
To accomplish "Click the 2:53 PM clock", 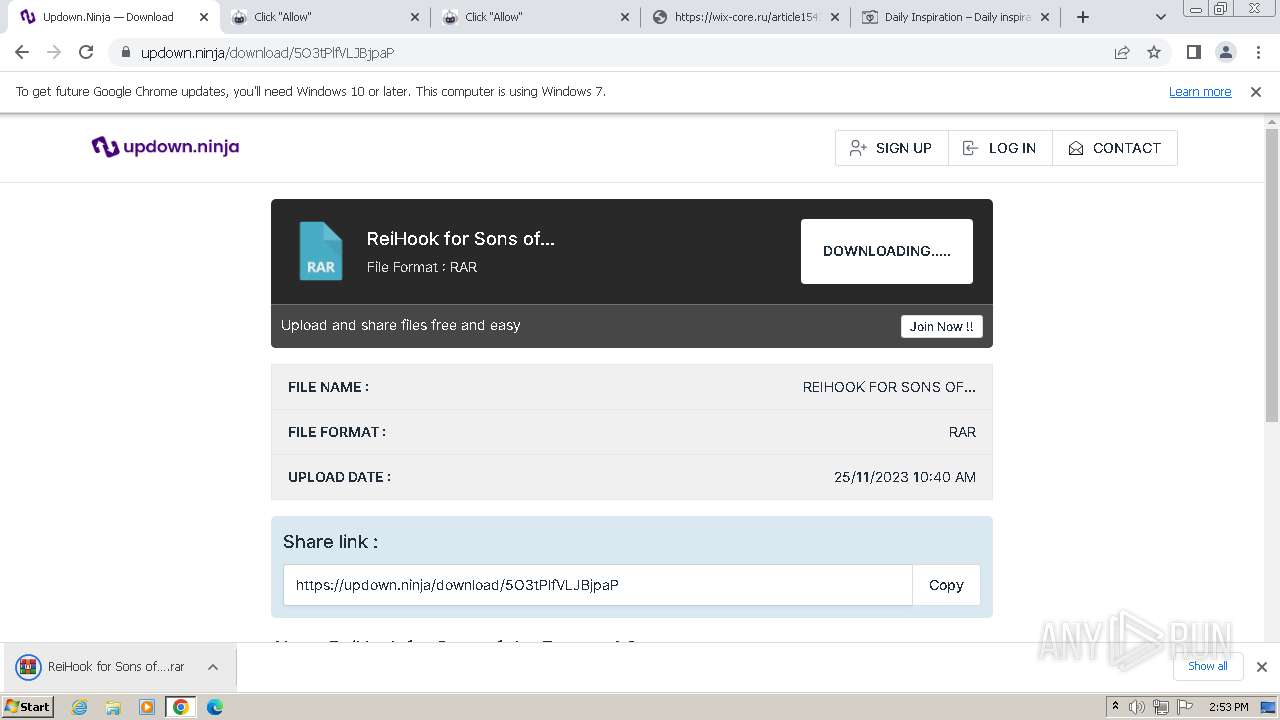I will [x=1228, y=707].
